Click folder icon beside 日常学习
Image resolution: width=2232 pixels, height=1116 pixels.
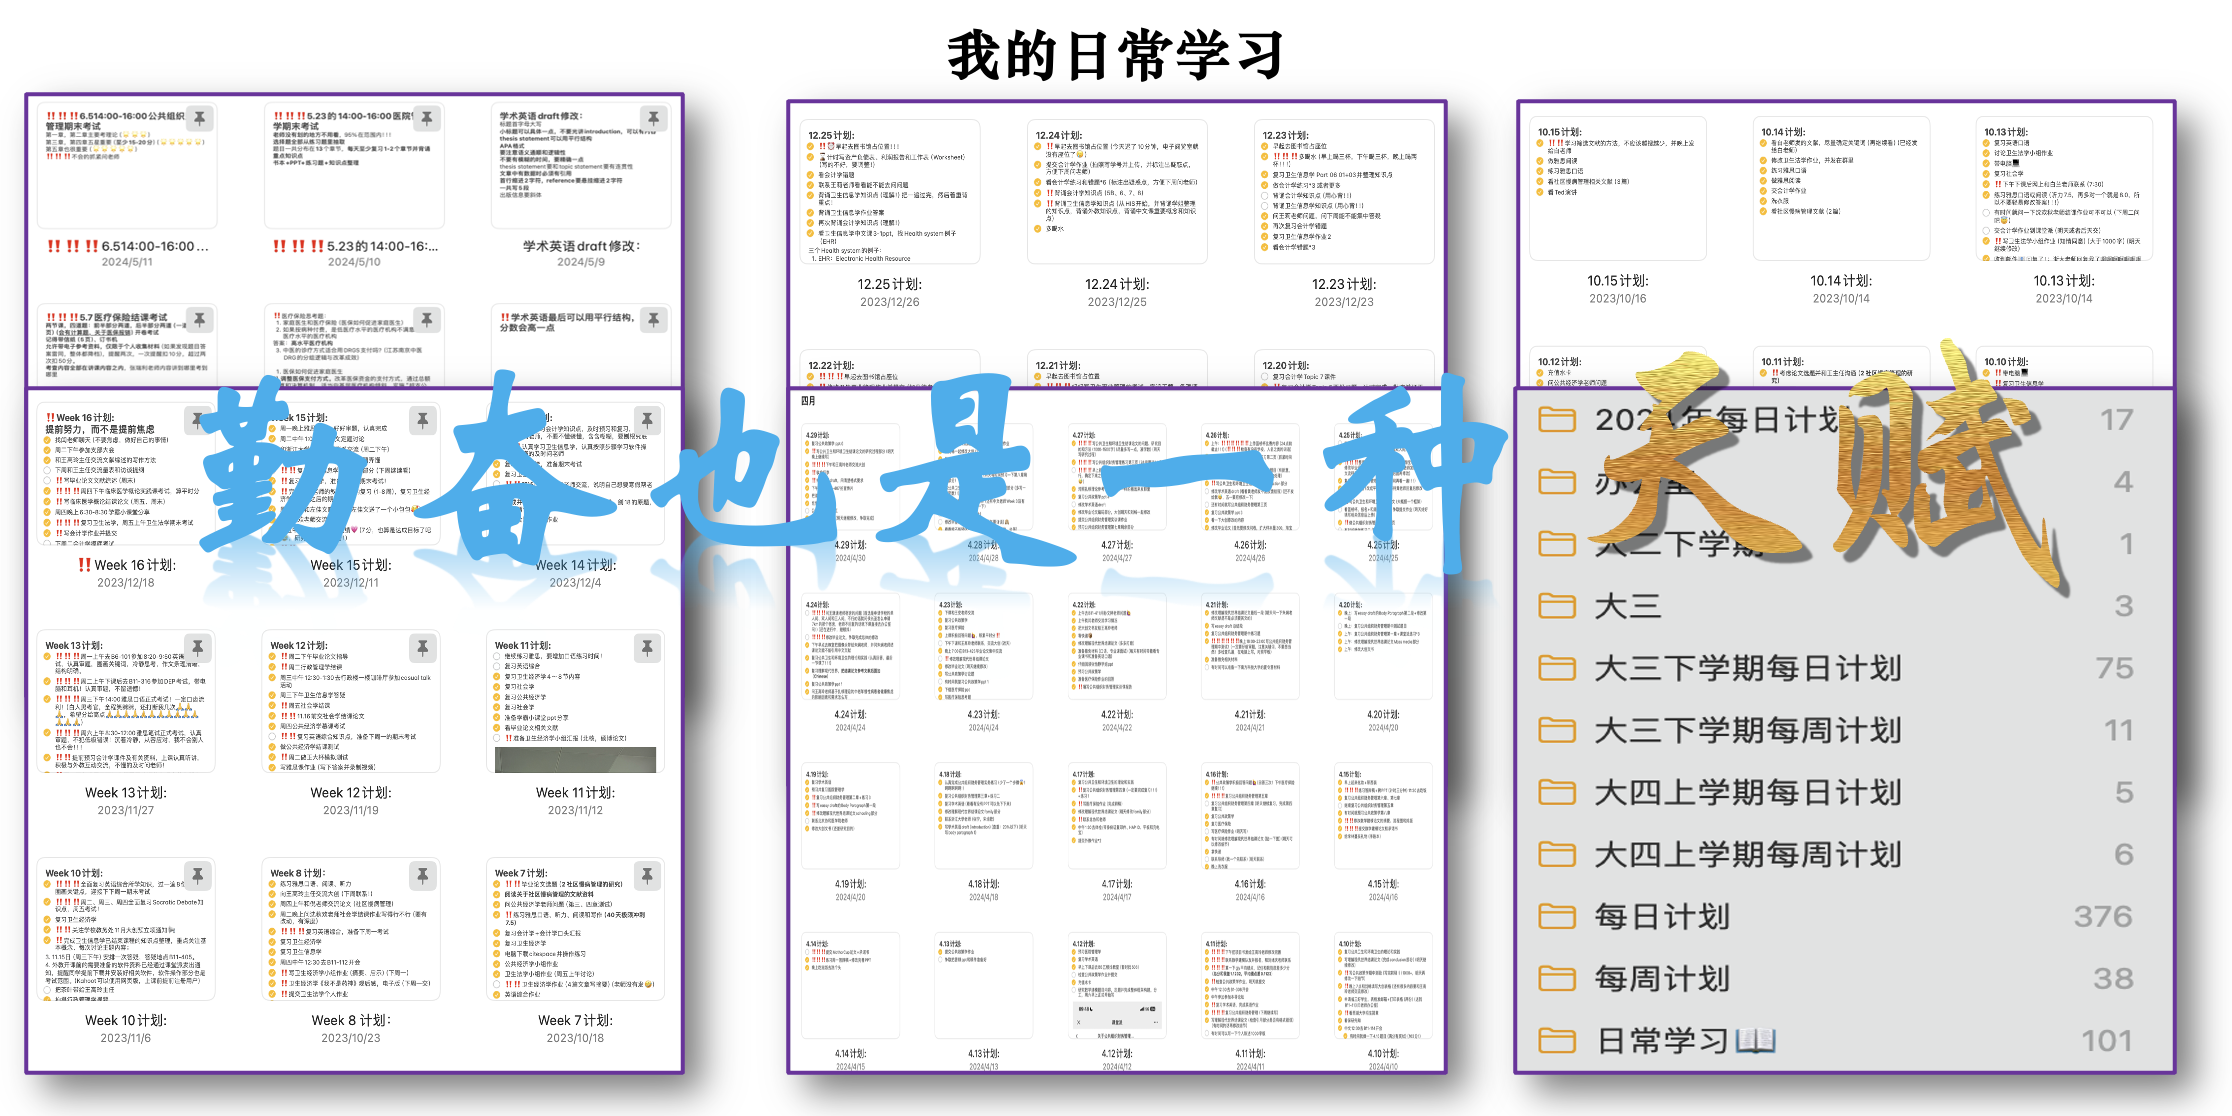tap(1557, 1041)
